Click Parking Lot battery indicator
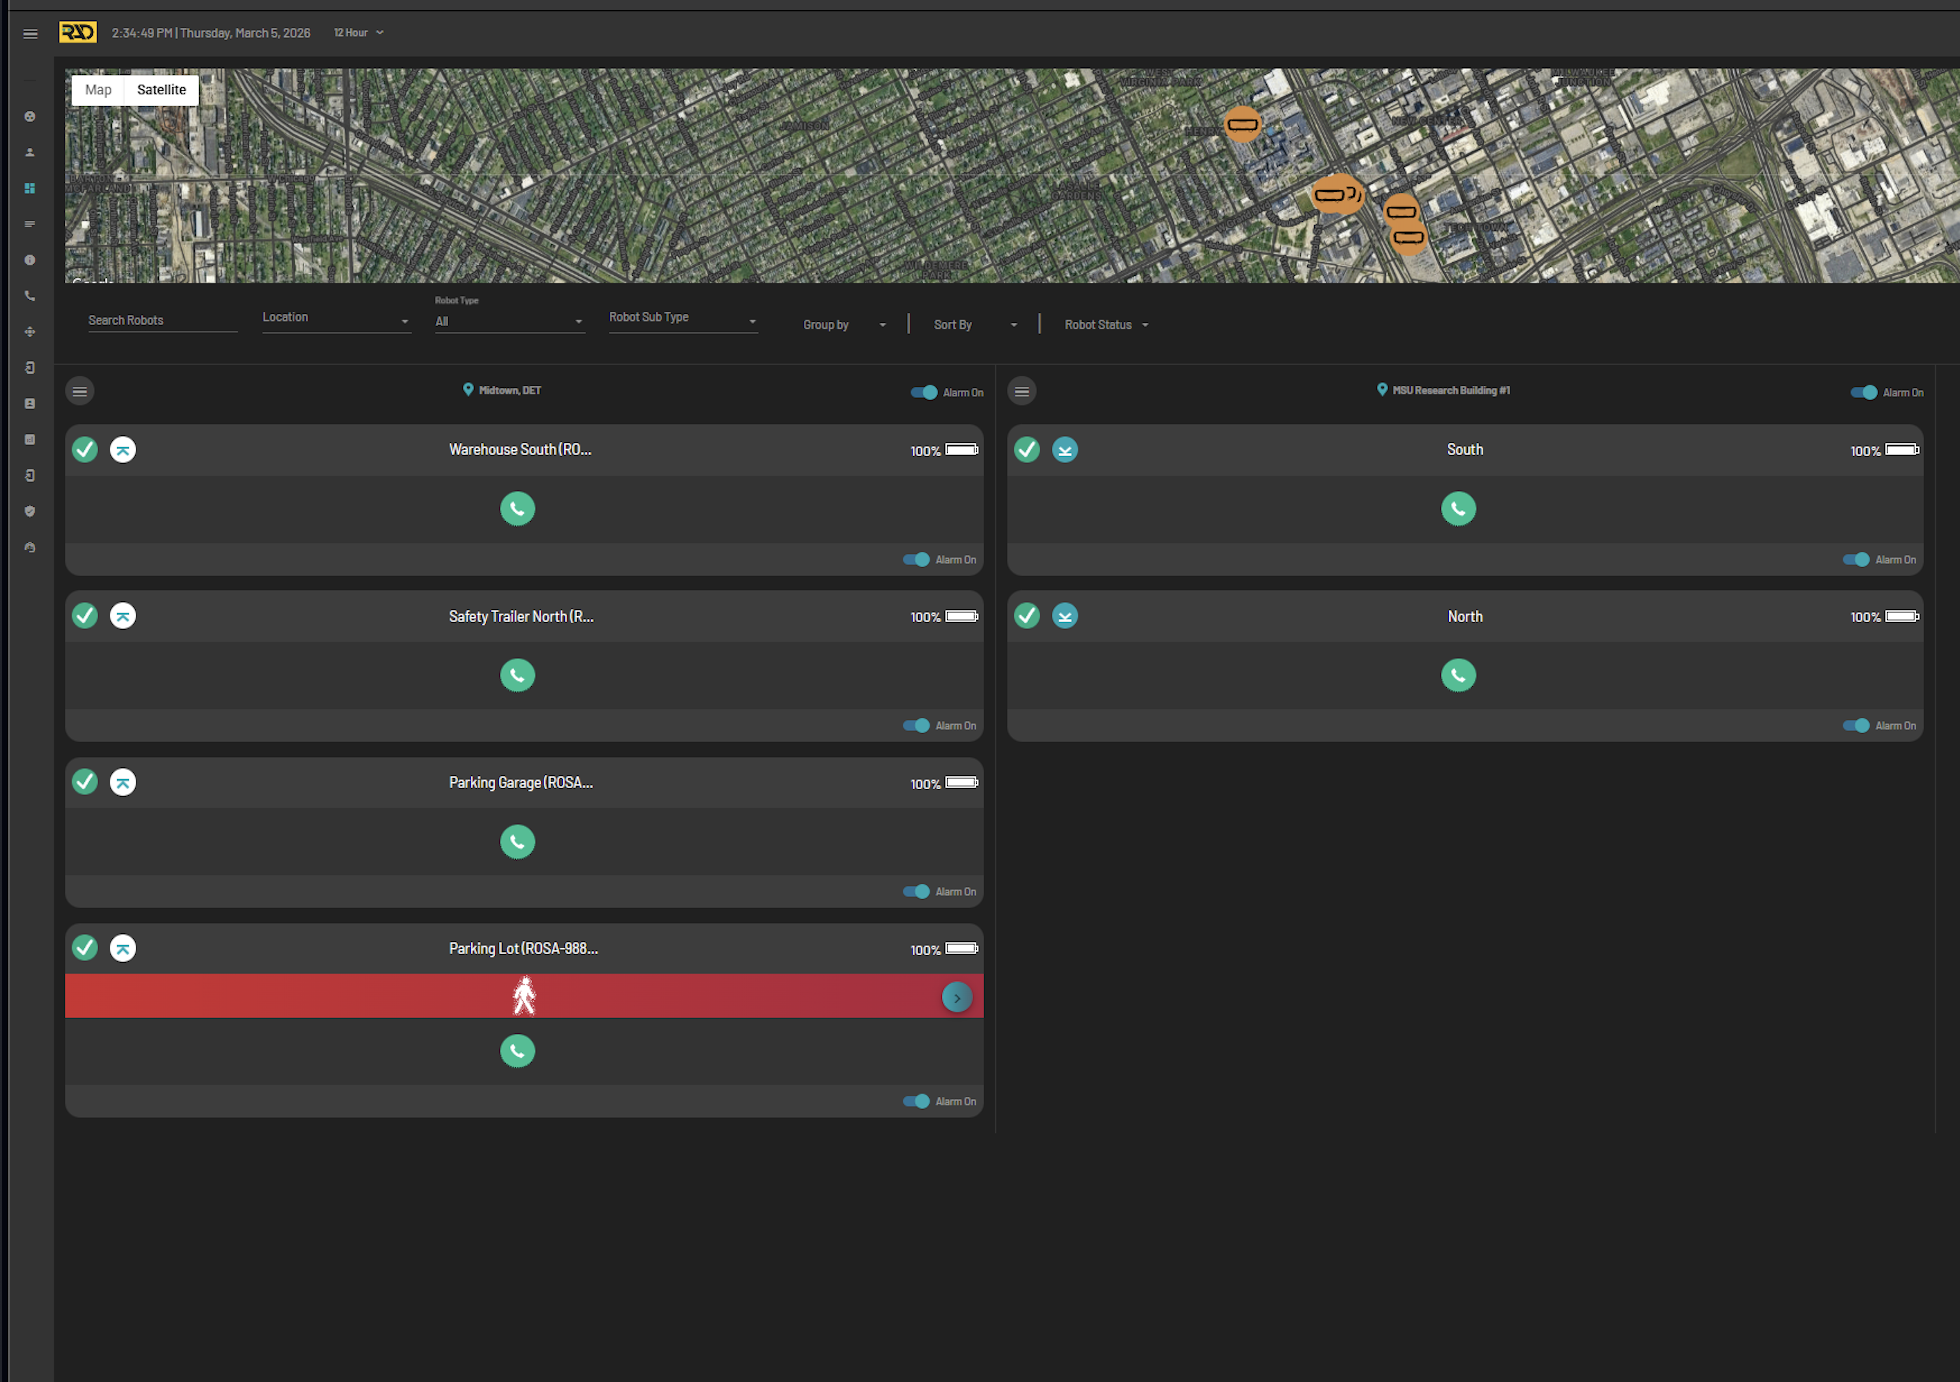Viewport: 1960px width, 1382px height. click(x=944, y=949)
